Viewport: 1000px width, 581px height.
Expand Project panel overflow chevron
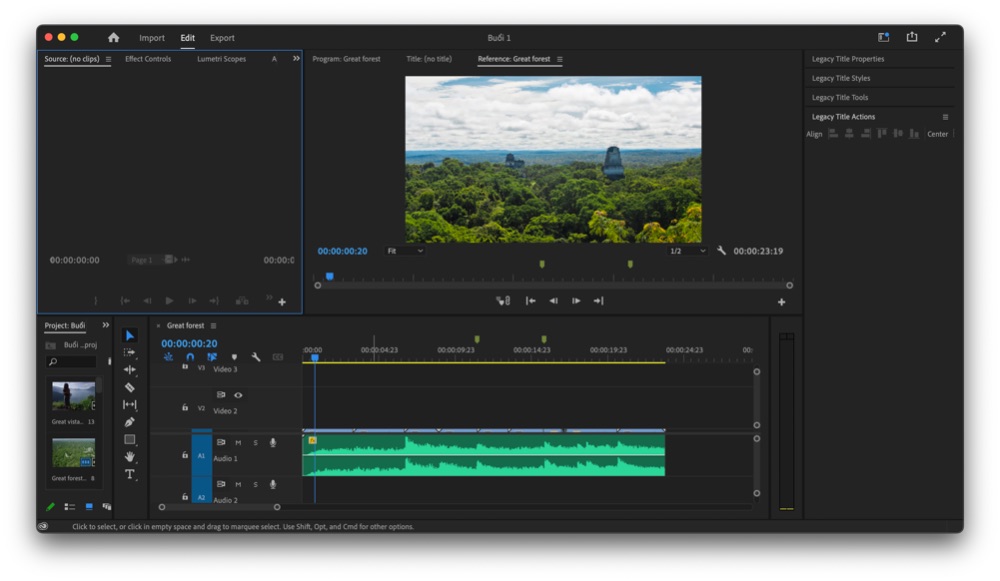coord(106,325)
